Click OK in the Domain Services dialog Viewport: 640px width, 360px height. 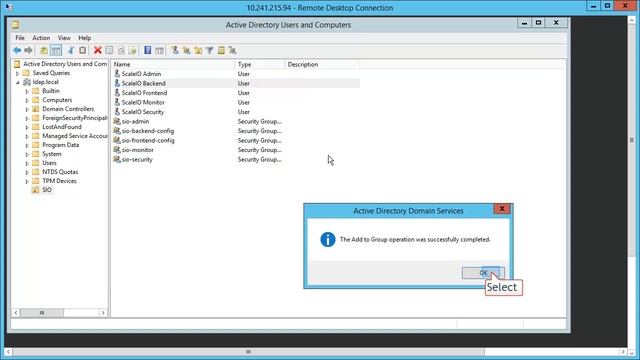tap(483, 273)
